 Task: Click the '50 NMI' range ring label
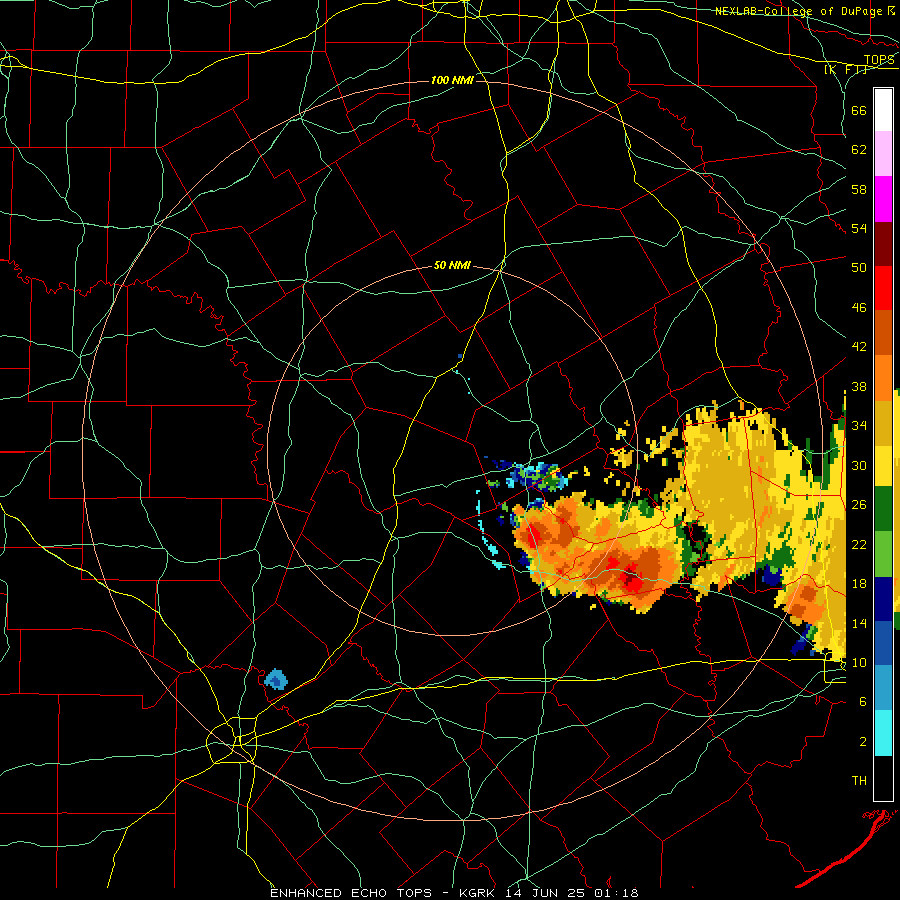point(452,265)
